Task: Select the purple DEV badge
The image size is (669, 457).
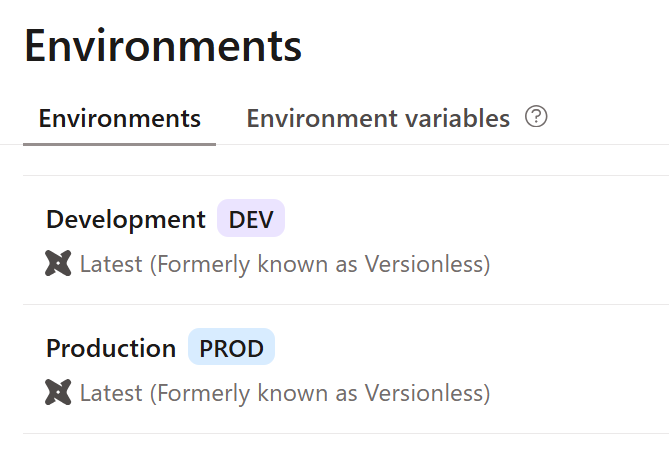Action: (x=251, y=218)
